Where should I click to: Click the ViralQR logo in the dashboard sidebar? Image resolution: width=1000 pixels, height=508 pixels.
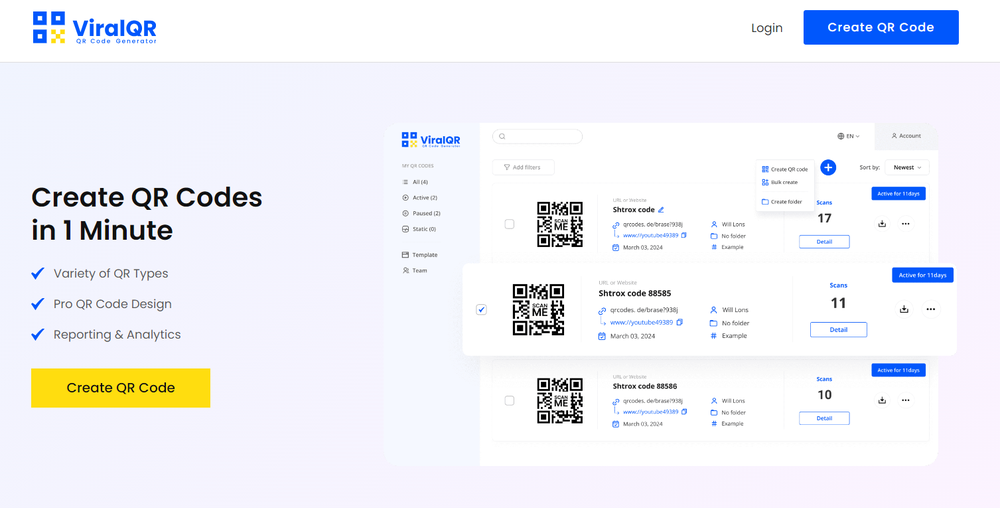click(x=431, y=140)
